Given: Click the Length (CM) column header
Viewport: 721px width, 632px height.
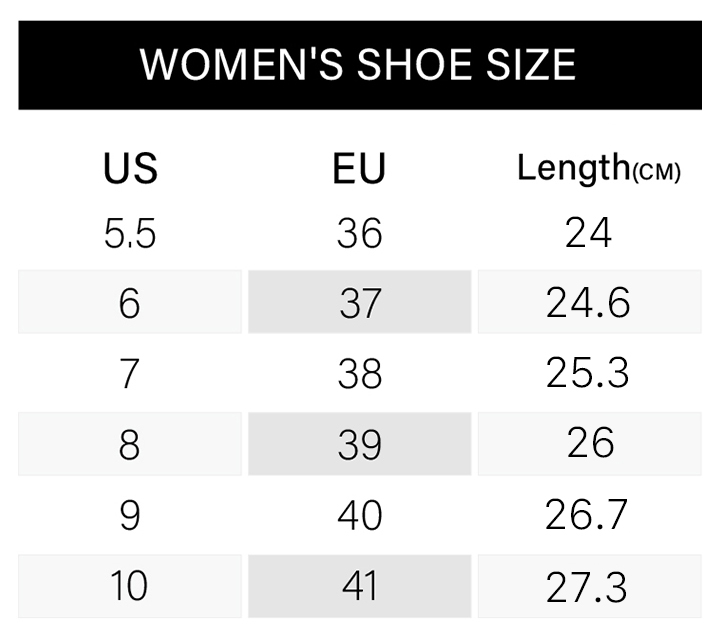Looking at the screenshot, I should pyautogui.click(x=599, y=168).
